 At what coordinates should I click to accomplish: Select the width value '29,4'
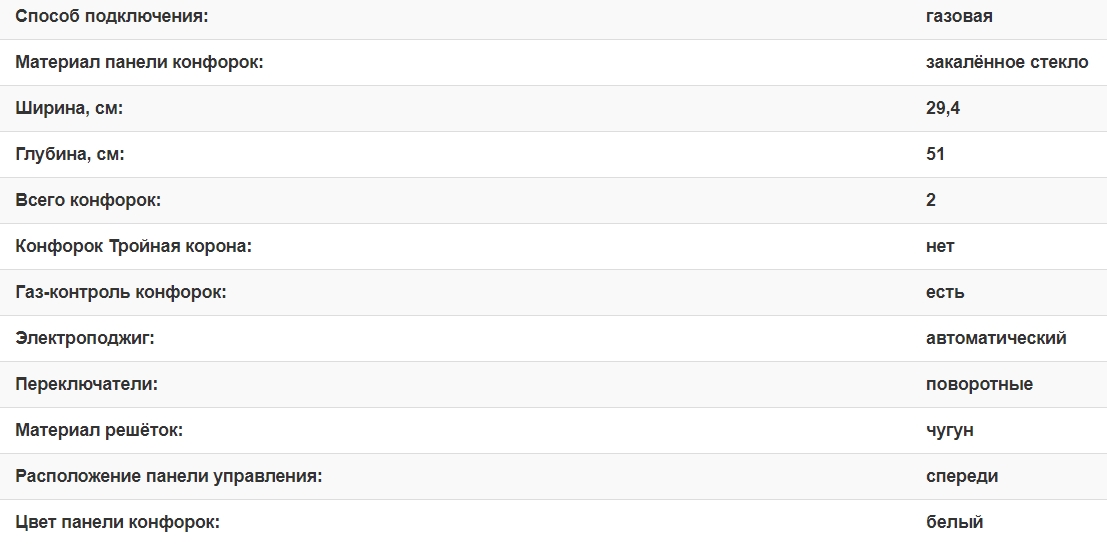click(943, 108)
